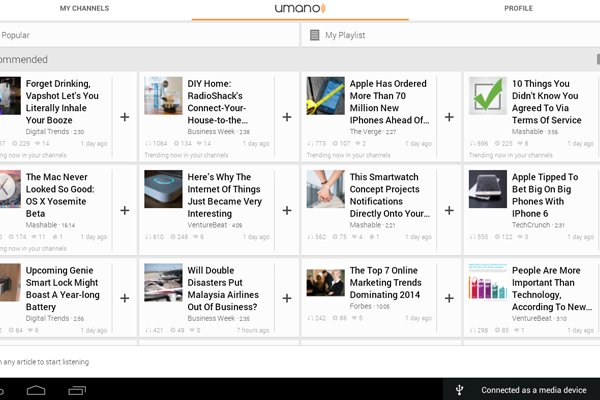Tap the USB connection status icon
This screenshot has width=600, height=400.
(460, 390)
